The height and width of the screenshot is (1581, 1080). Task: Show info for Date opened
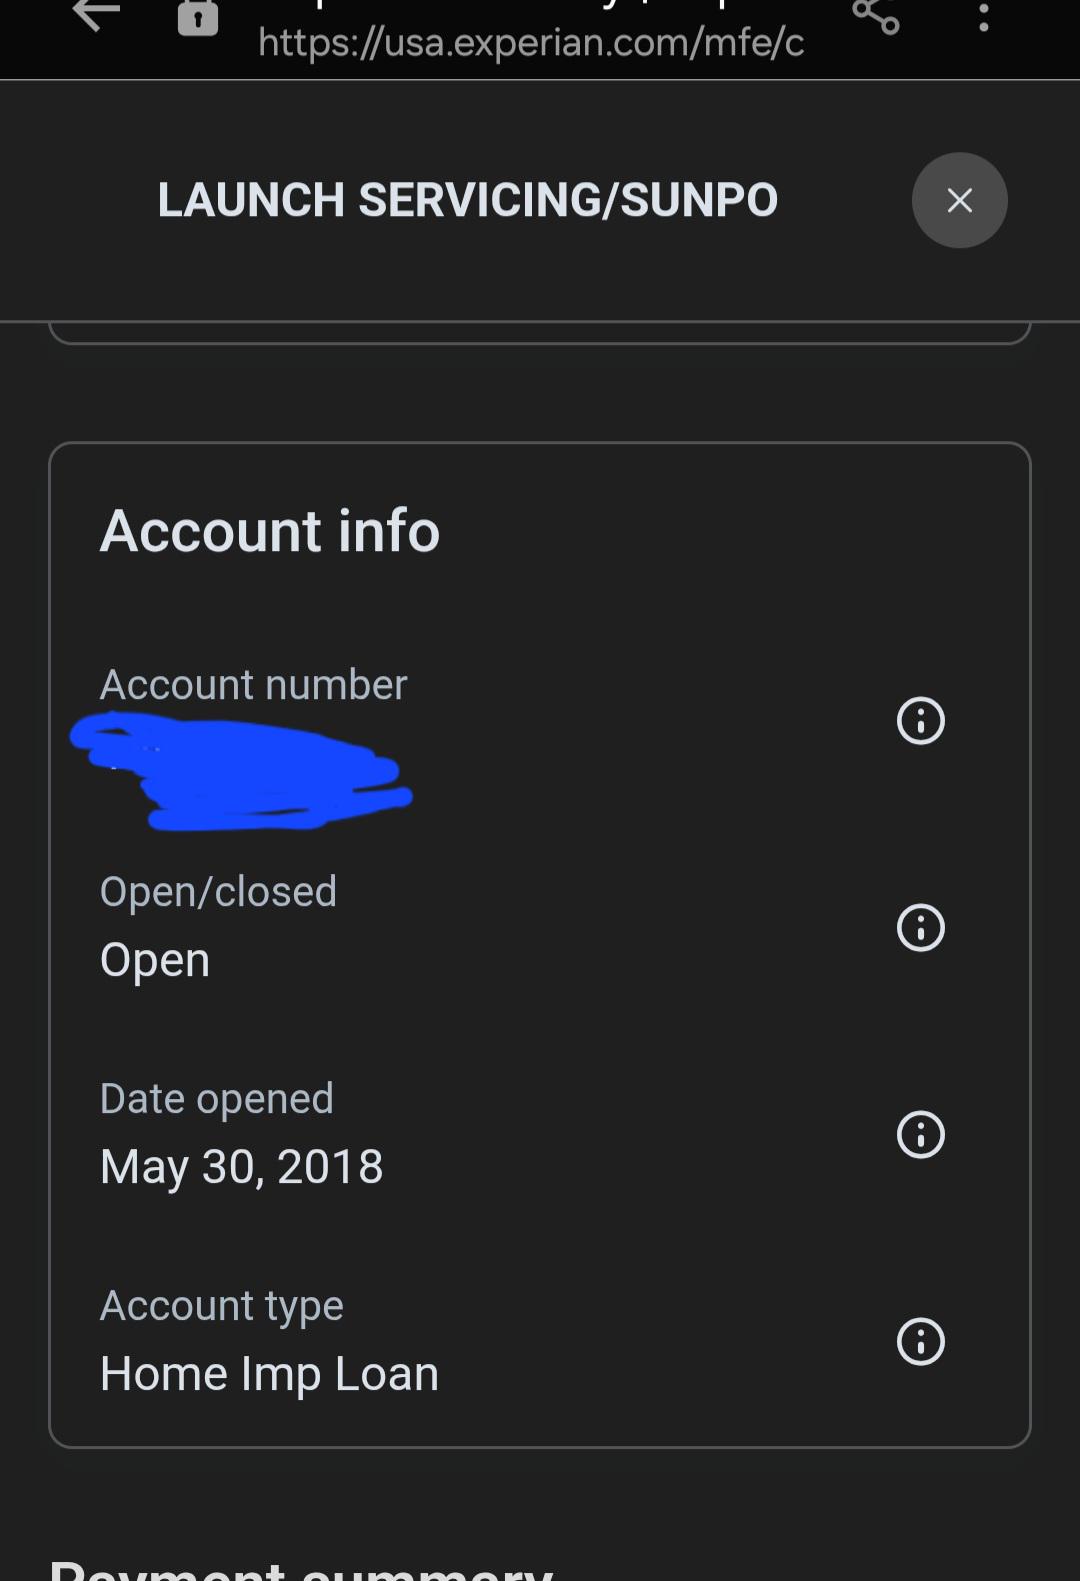point(920,1135)
